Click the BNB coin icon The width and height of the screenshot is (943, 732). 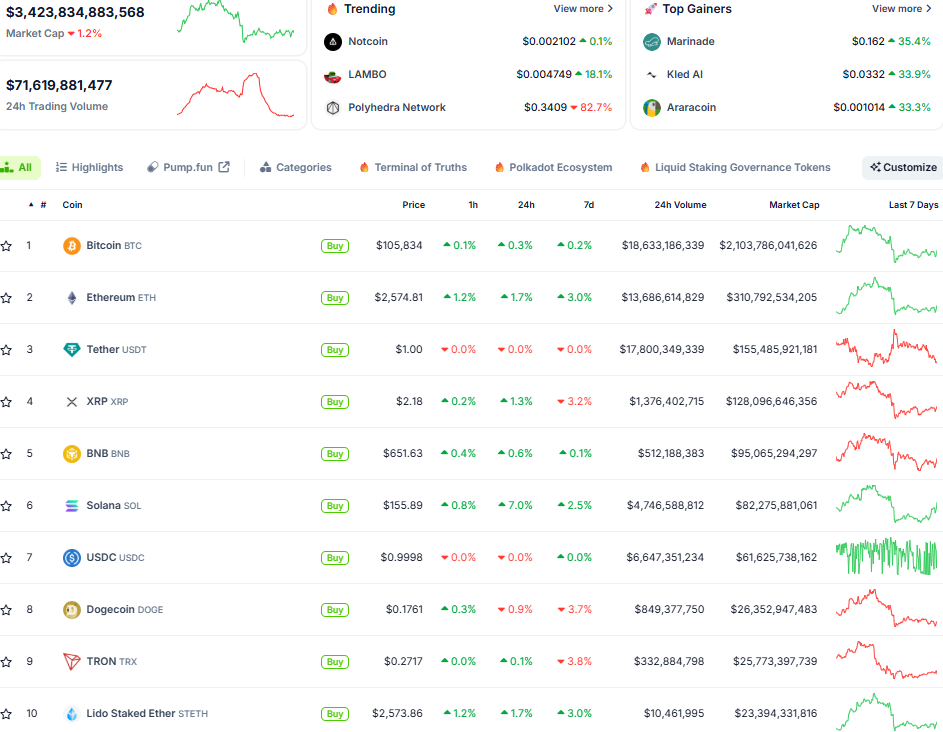72,454
